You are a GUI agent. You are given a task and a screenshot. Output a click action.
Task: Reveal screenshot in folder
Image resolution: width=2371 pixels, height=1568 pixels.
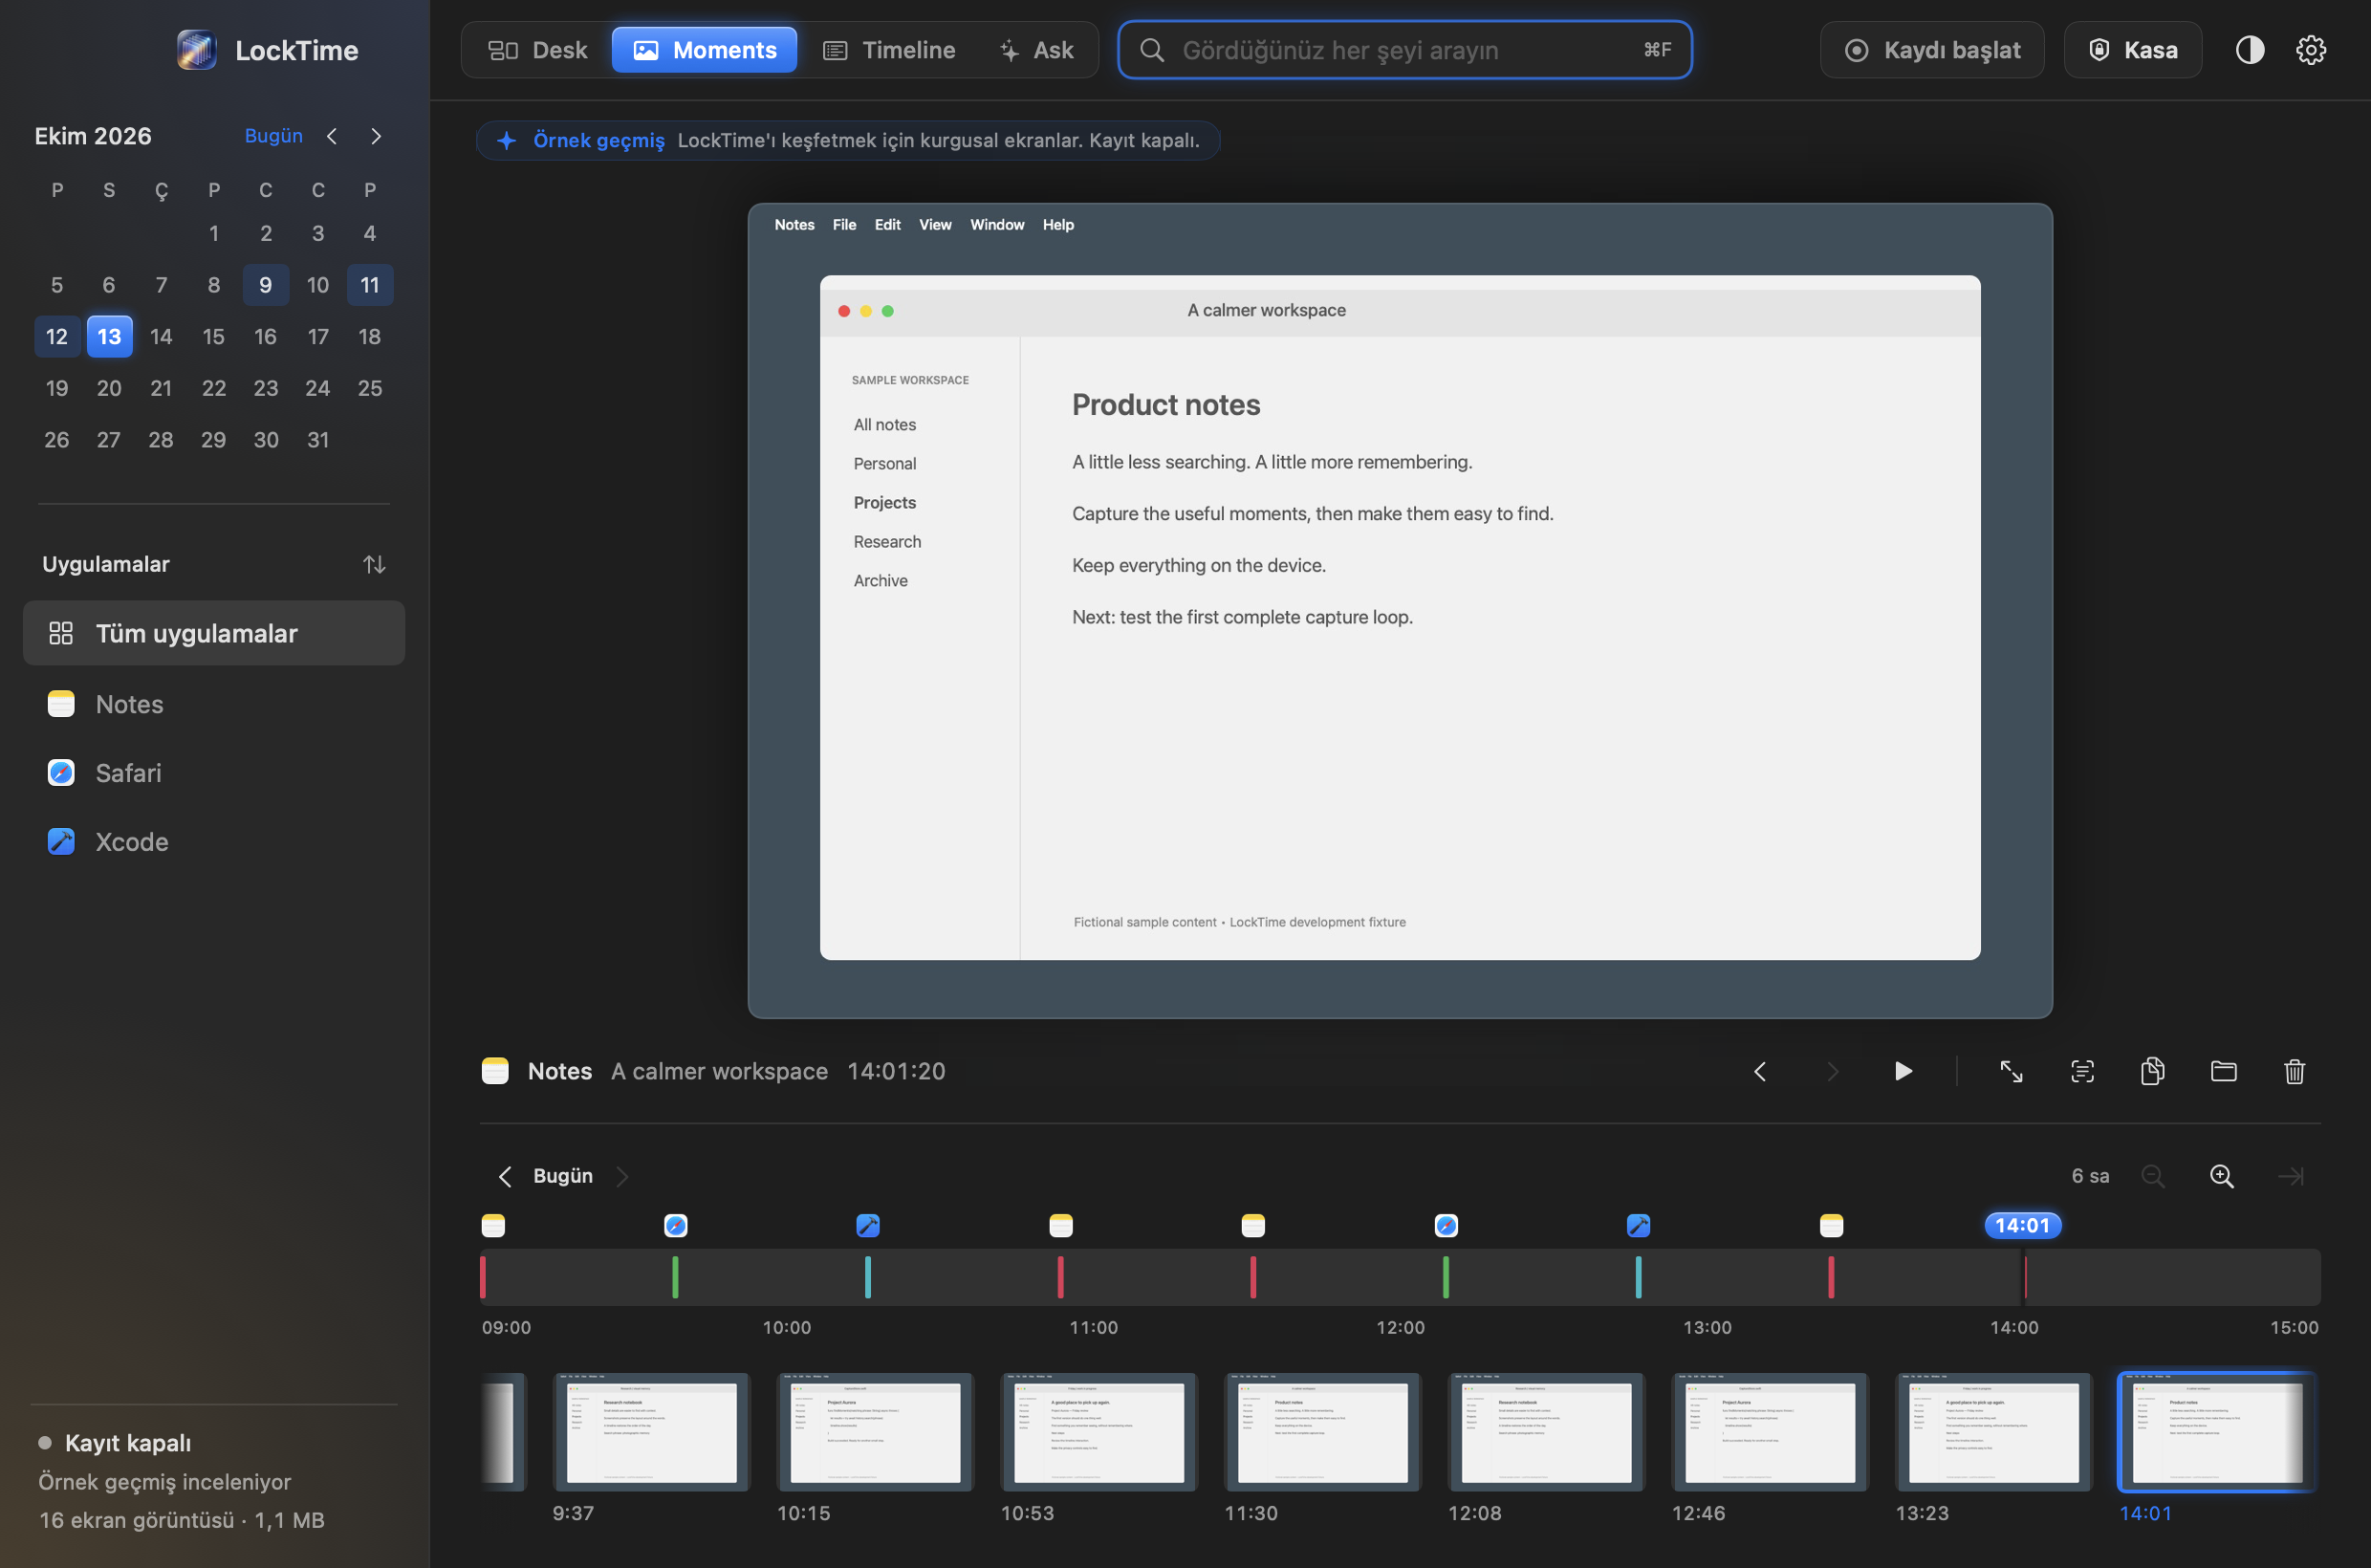coord(2223,1072)
